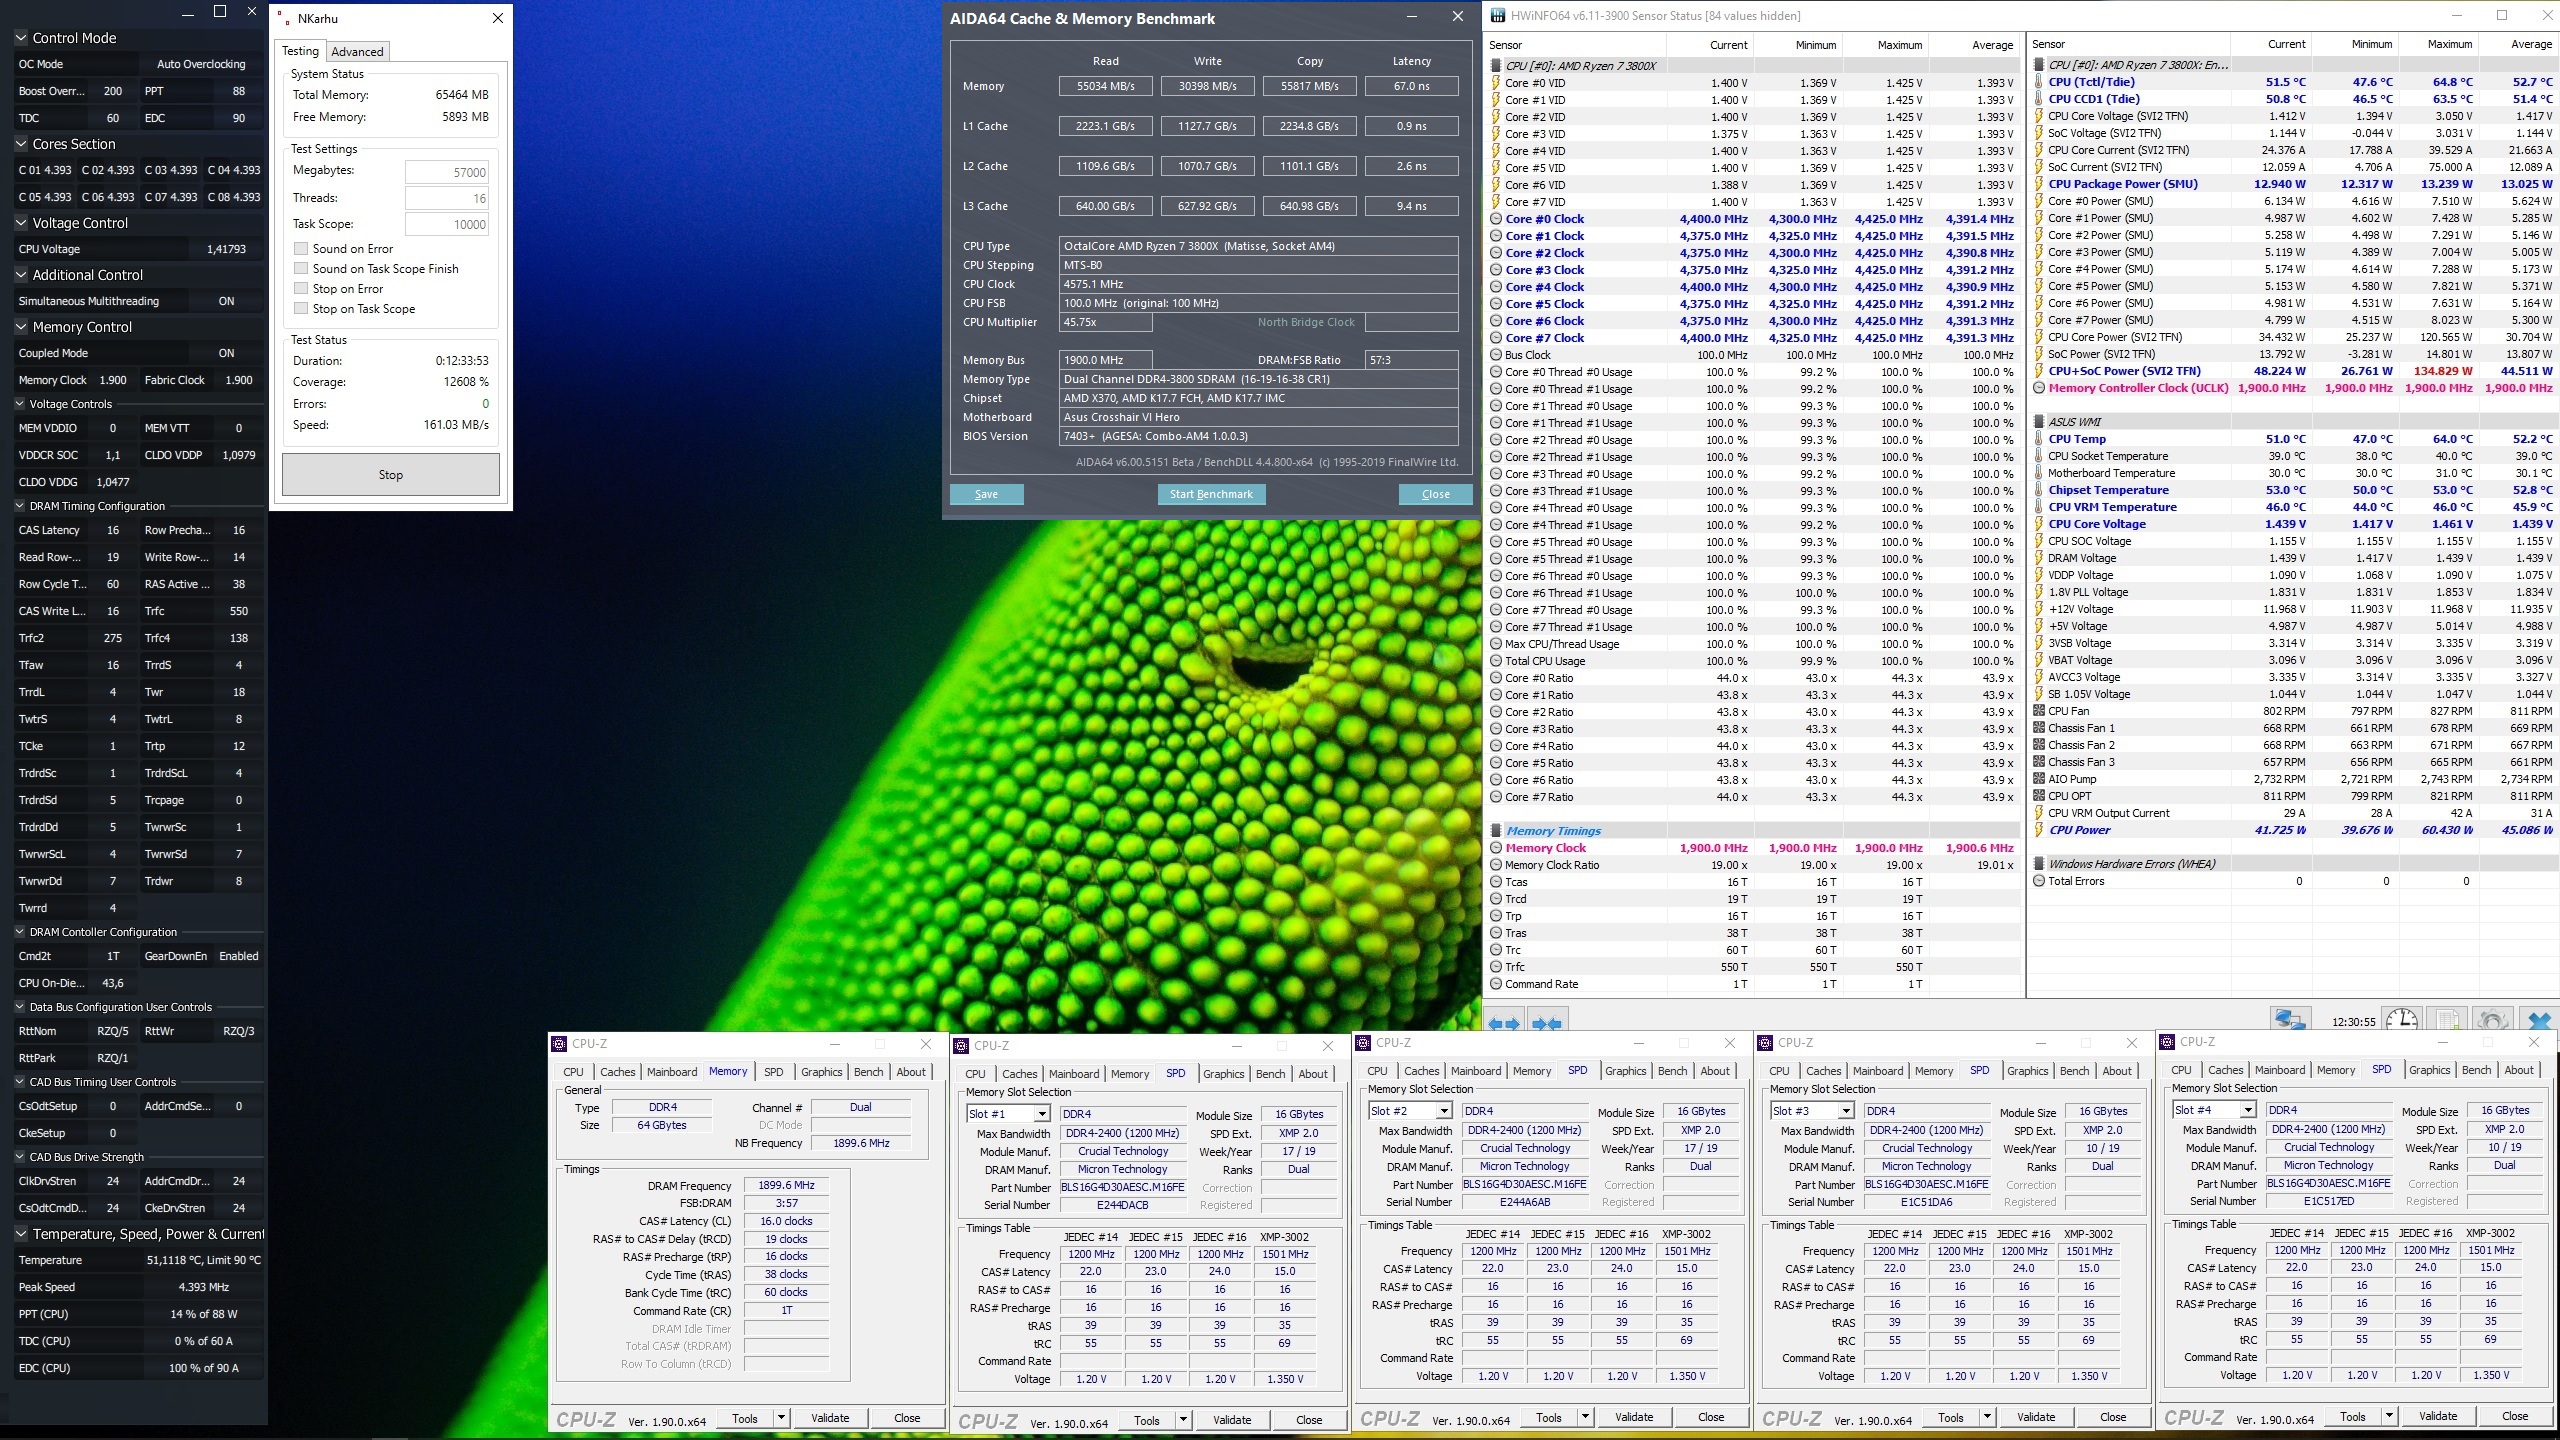Open the Mainboard tab in the first CPU-Z window
Screen dimensions: 2560x1440
pyautogui.click(x=671, y=1072)
